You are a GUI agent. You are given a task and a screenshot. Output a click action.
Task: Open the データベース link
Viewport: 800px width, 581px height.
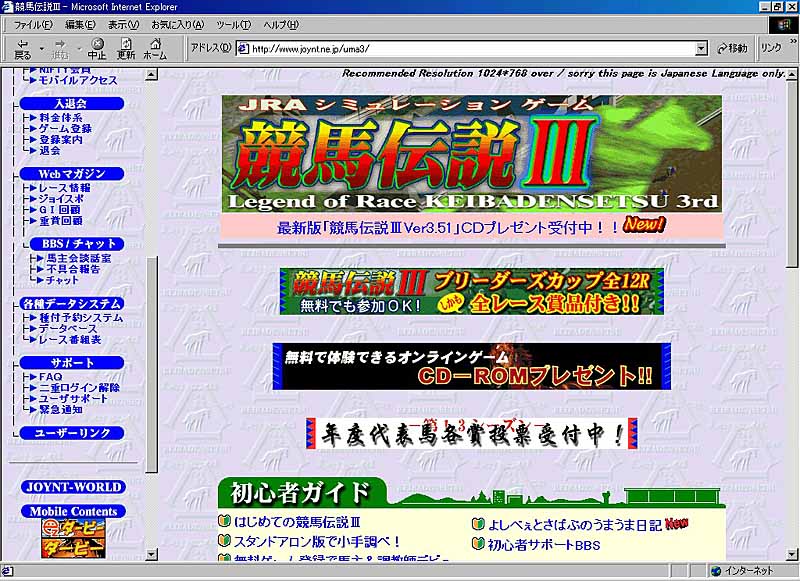coord(68,329)
